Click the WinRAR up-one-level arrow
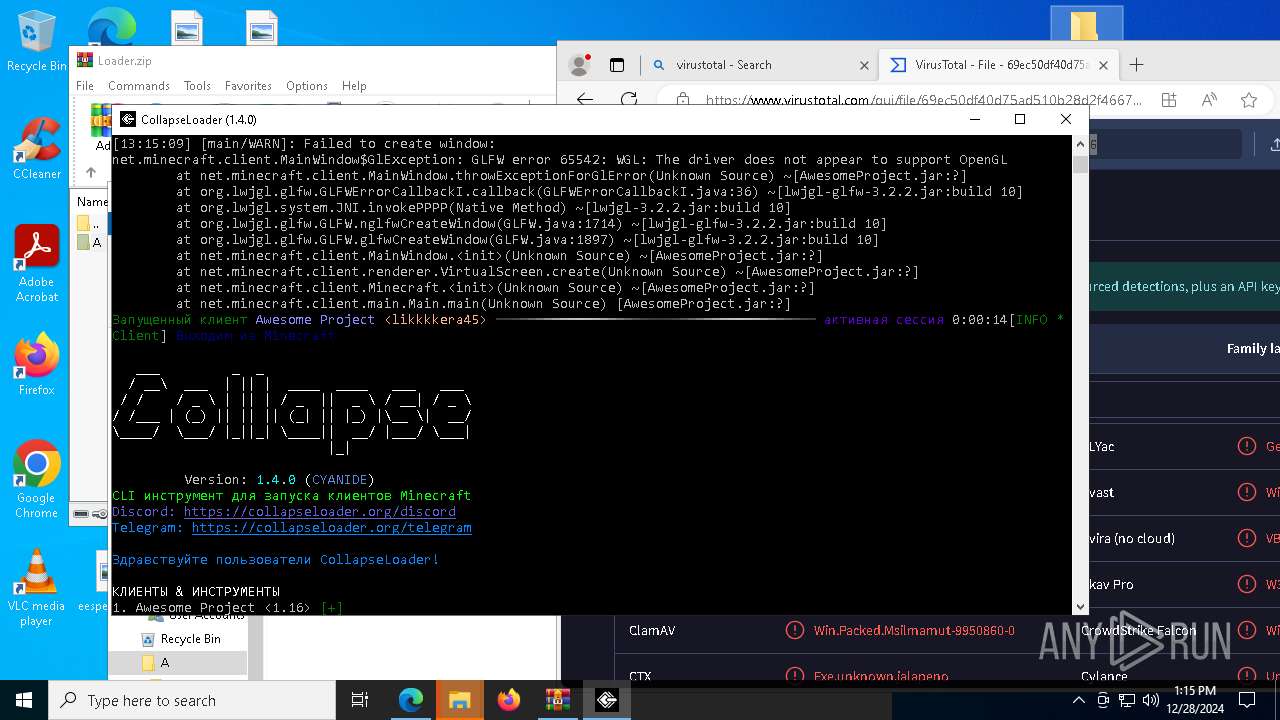Viewport: 1280px width, 720px height. point(91,172)
